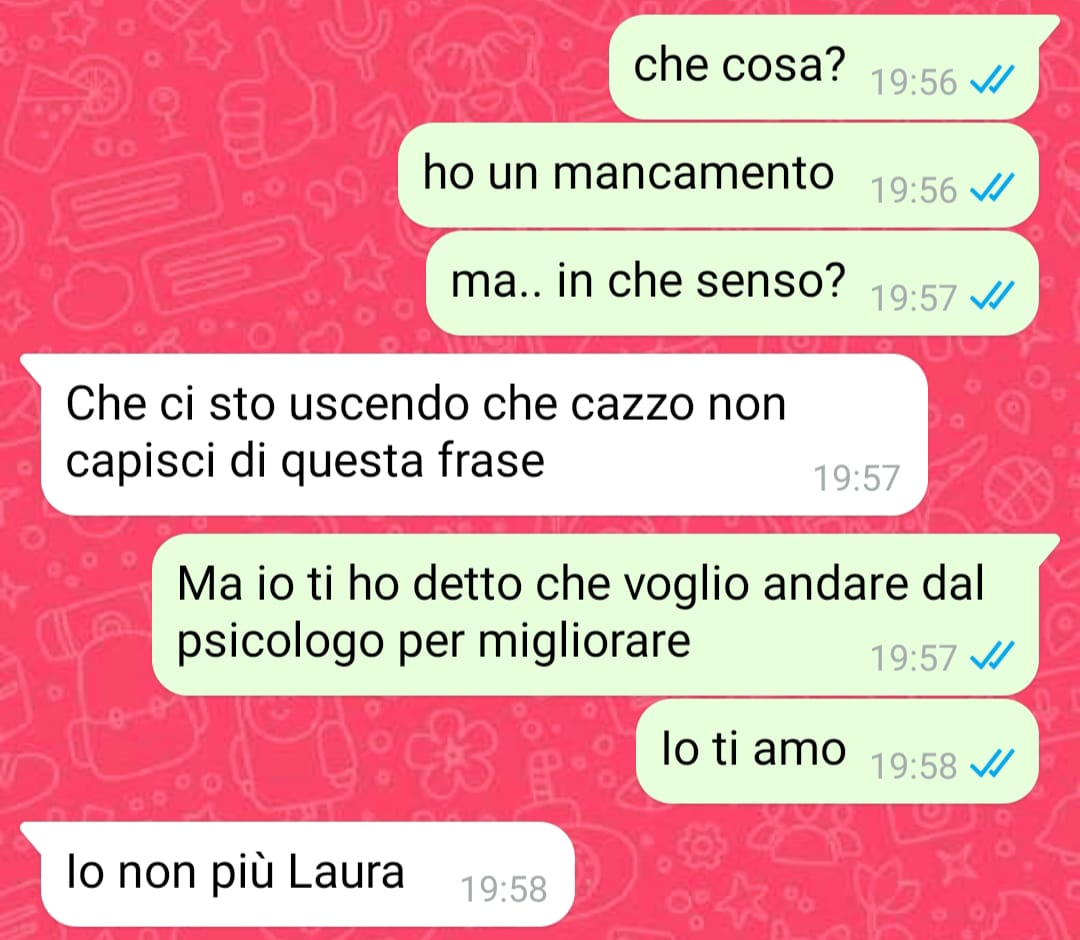
Task: Click the 19:56 timestamp on "che cosa?"
Action: tap(913, 83)
